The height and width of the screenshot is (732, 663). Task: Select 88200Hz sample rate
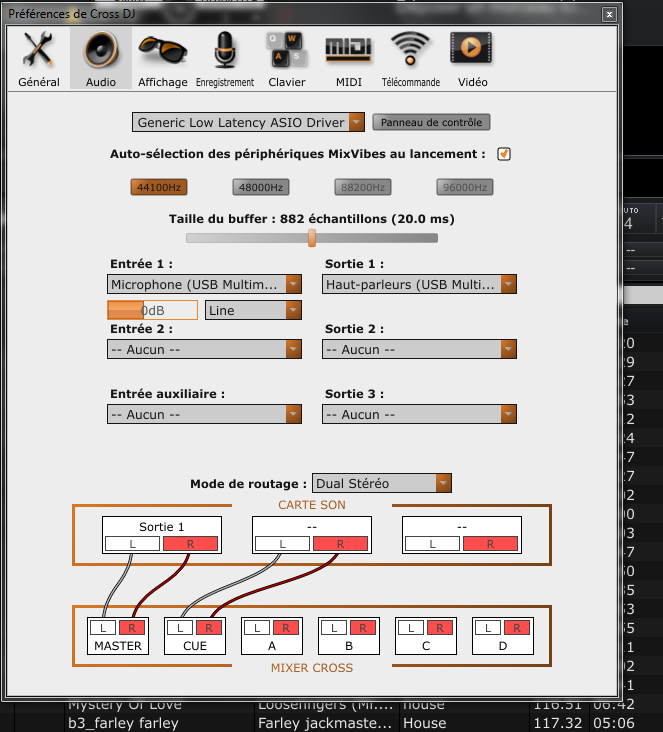point(363,187)
